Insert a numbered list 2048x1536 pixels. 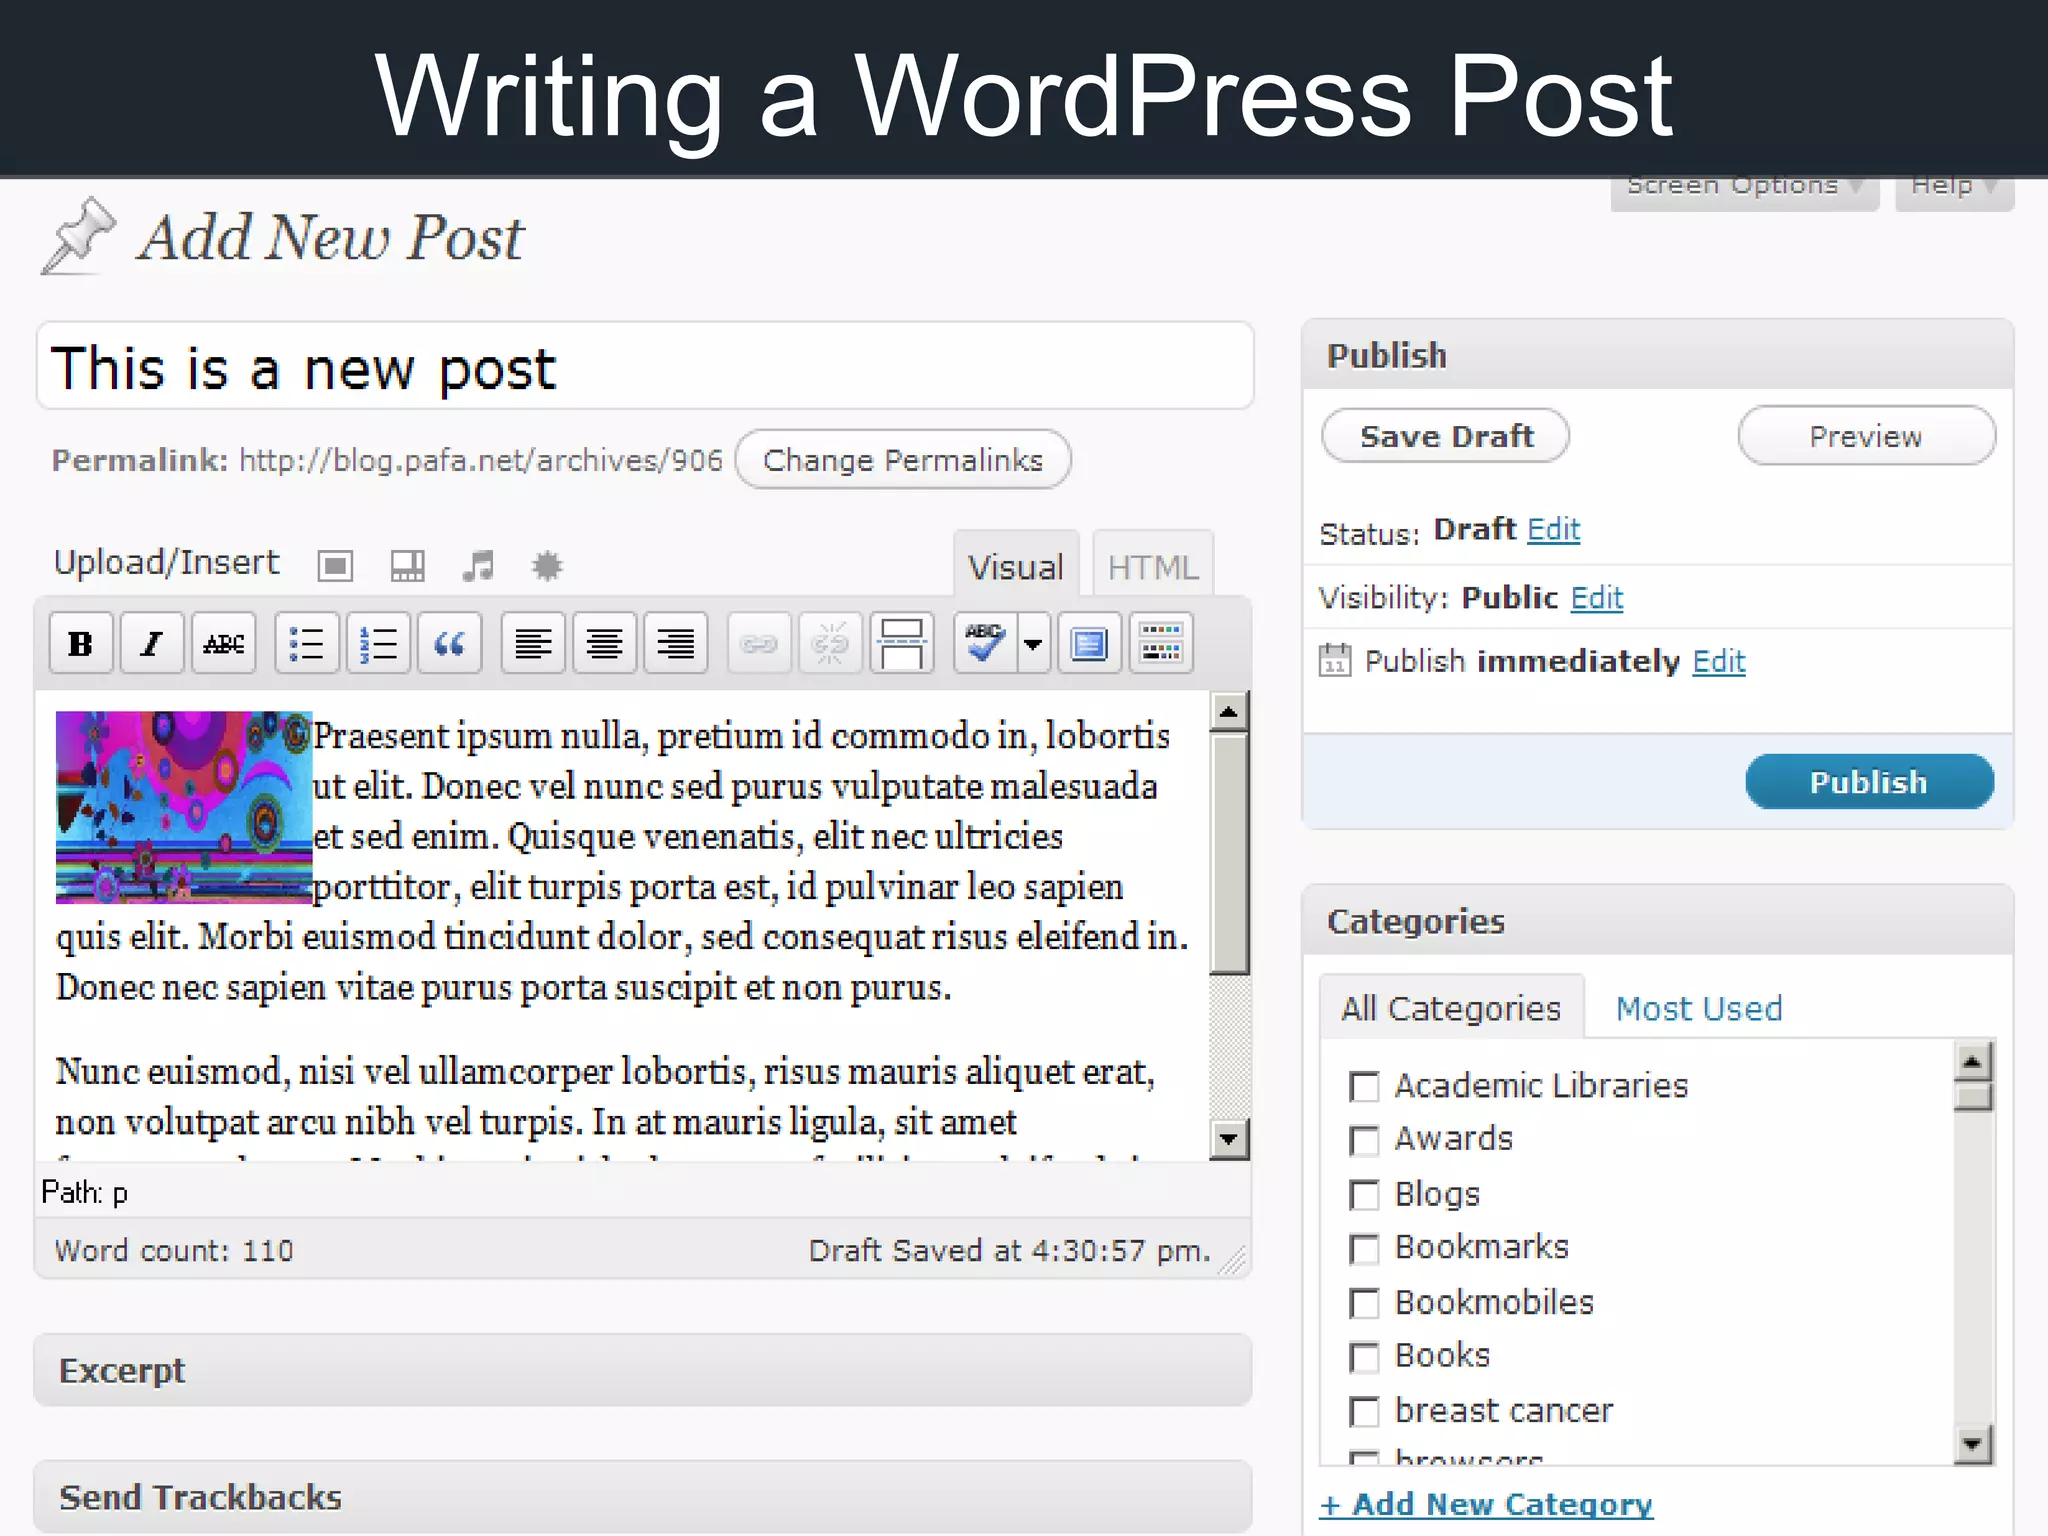point(379,643)
